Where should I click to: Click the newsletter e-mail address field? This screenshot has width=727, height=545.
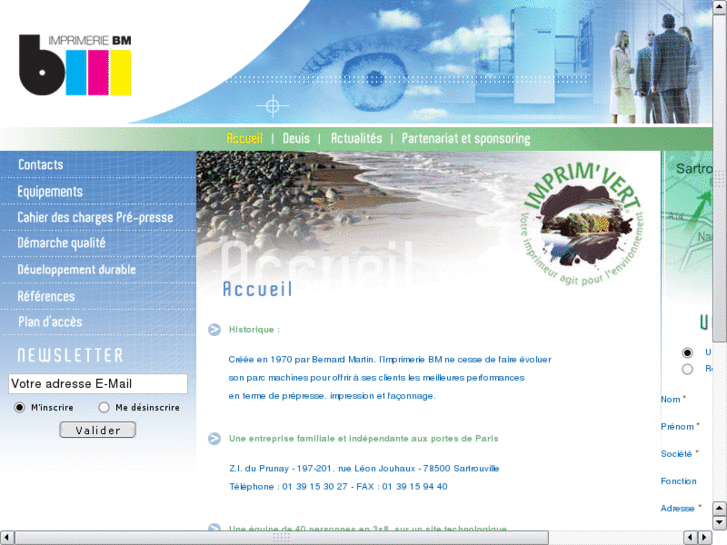click(x=98, y=384)
